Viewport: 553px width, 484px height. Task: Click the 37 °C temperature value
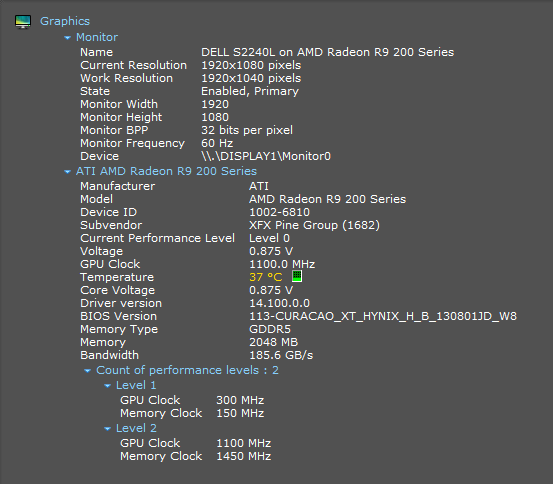(266, 277)
